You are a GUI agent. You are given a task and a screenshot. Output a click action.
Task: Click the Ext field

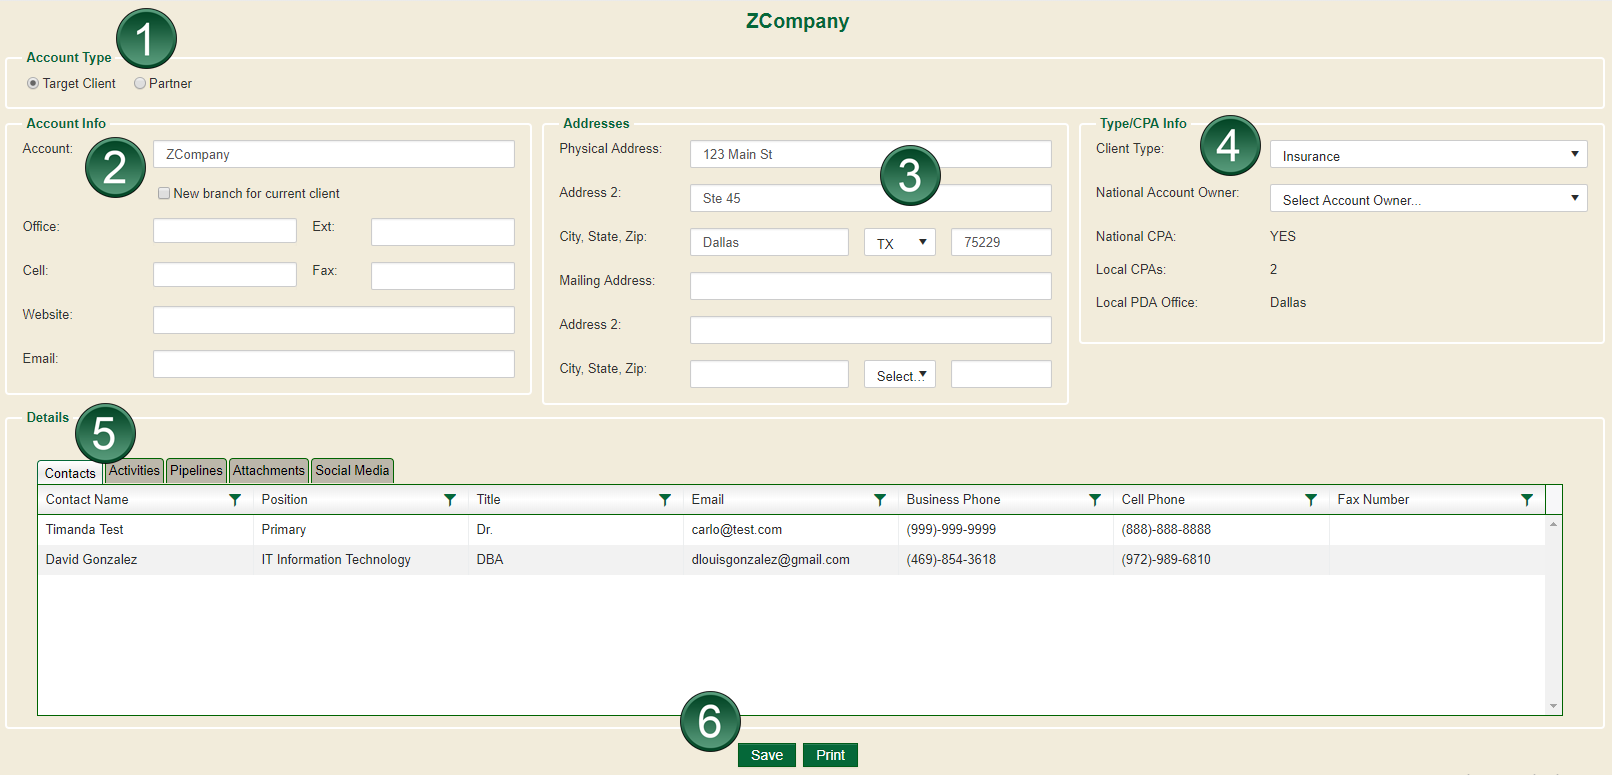pyautogui.click(x=443, y=232)
